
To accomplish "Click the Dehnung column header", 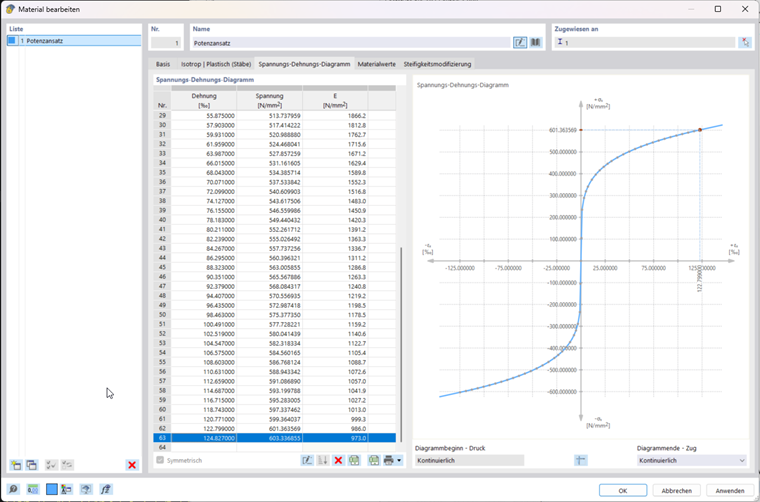I will coord(204,100).
